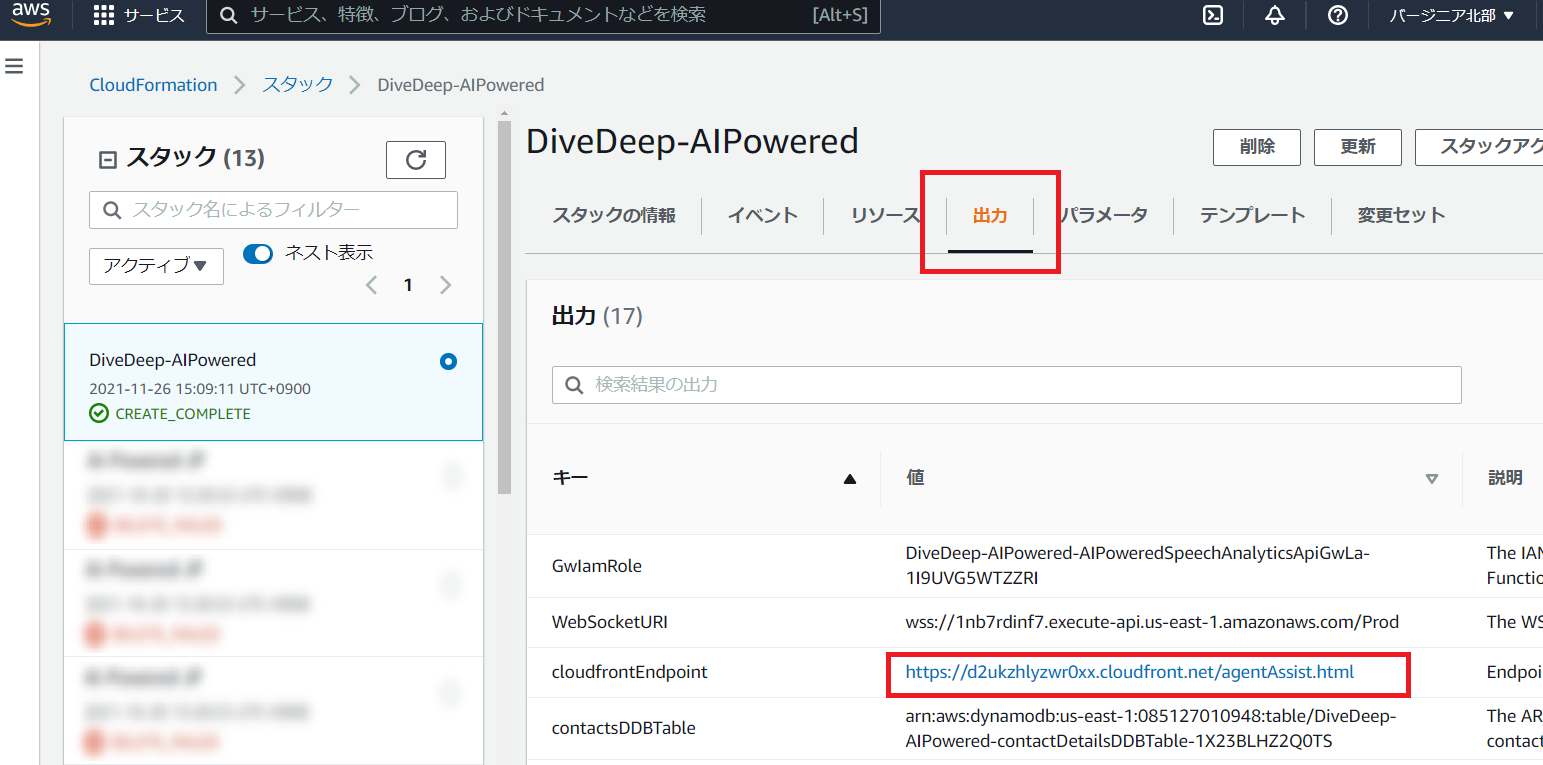
Task: Select the GwIamRole key cell
Action: [x=597, y=566]
